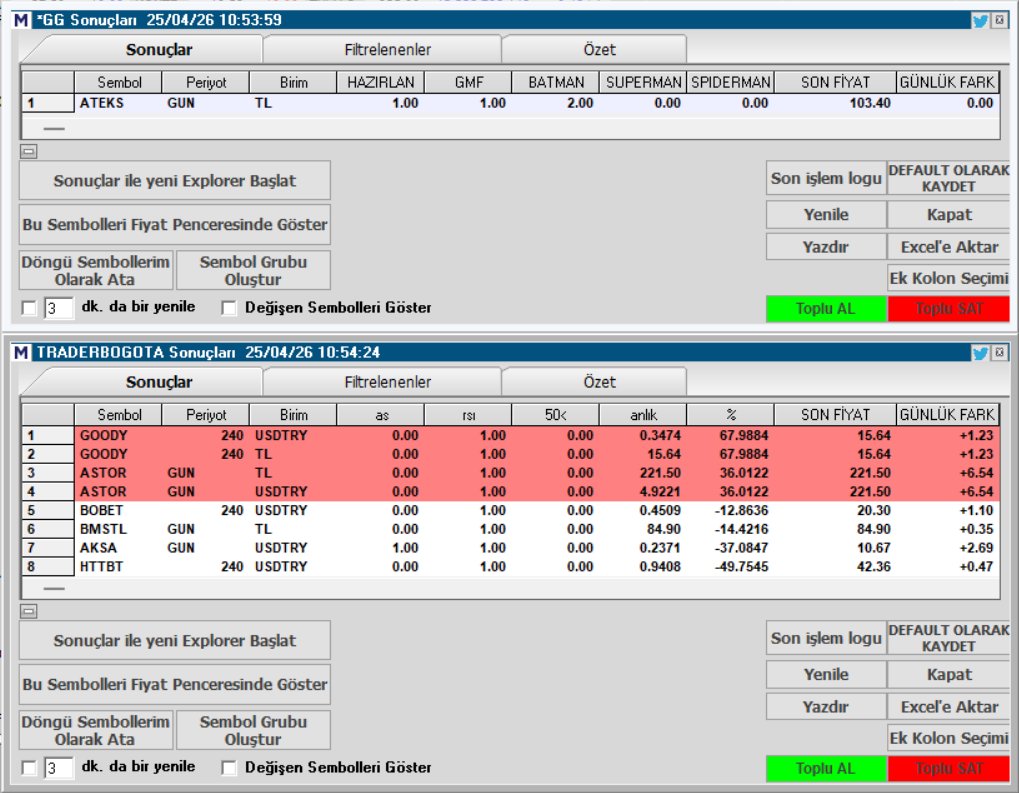
Task: Click Döngü Sembollerim Olarak Ata in TRADERBOGOTA window
Action: pos(96,730)
